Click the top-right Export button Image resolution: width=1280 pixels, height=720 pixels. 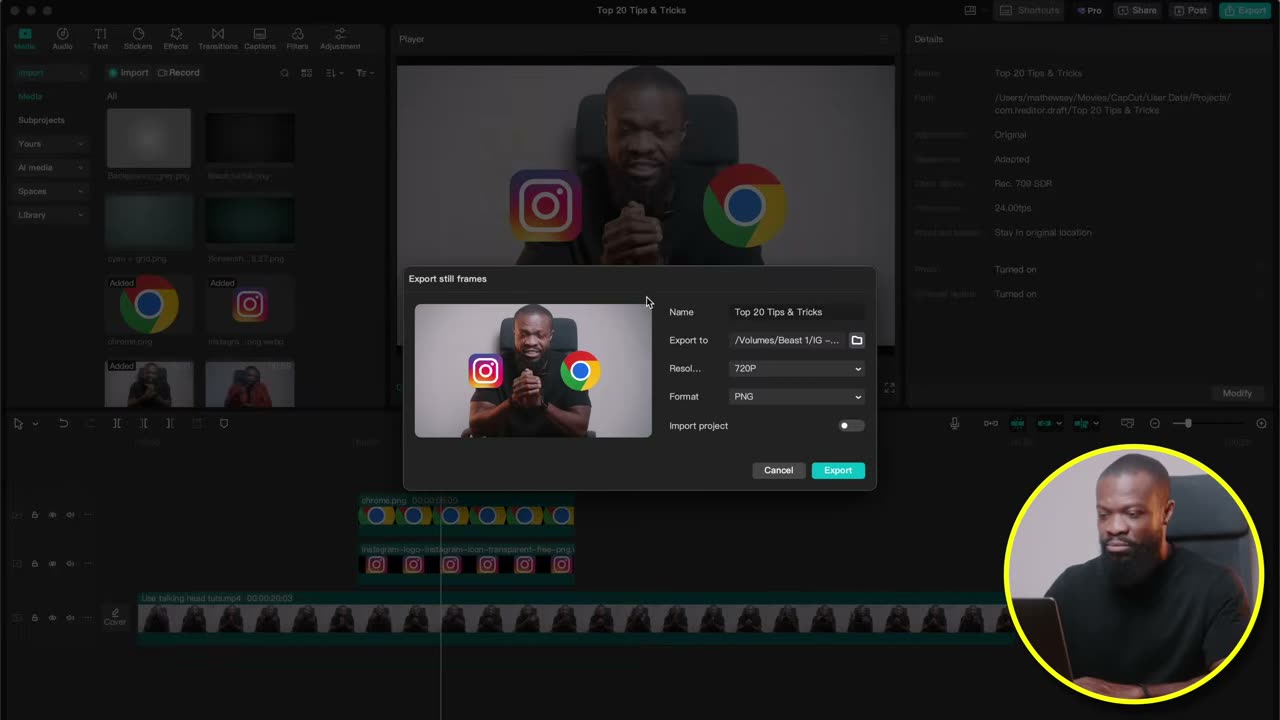tap(1245, 10)
